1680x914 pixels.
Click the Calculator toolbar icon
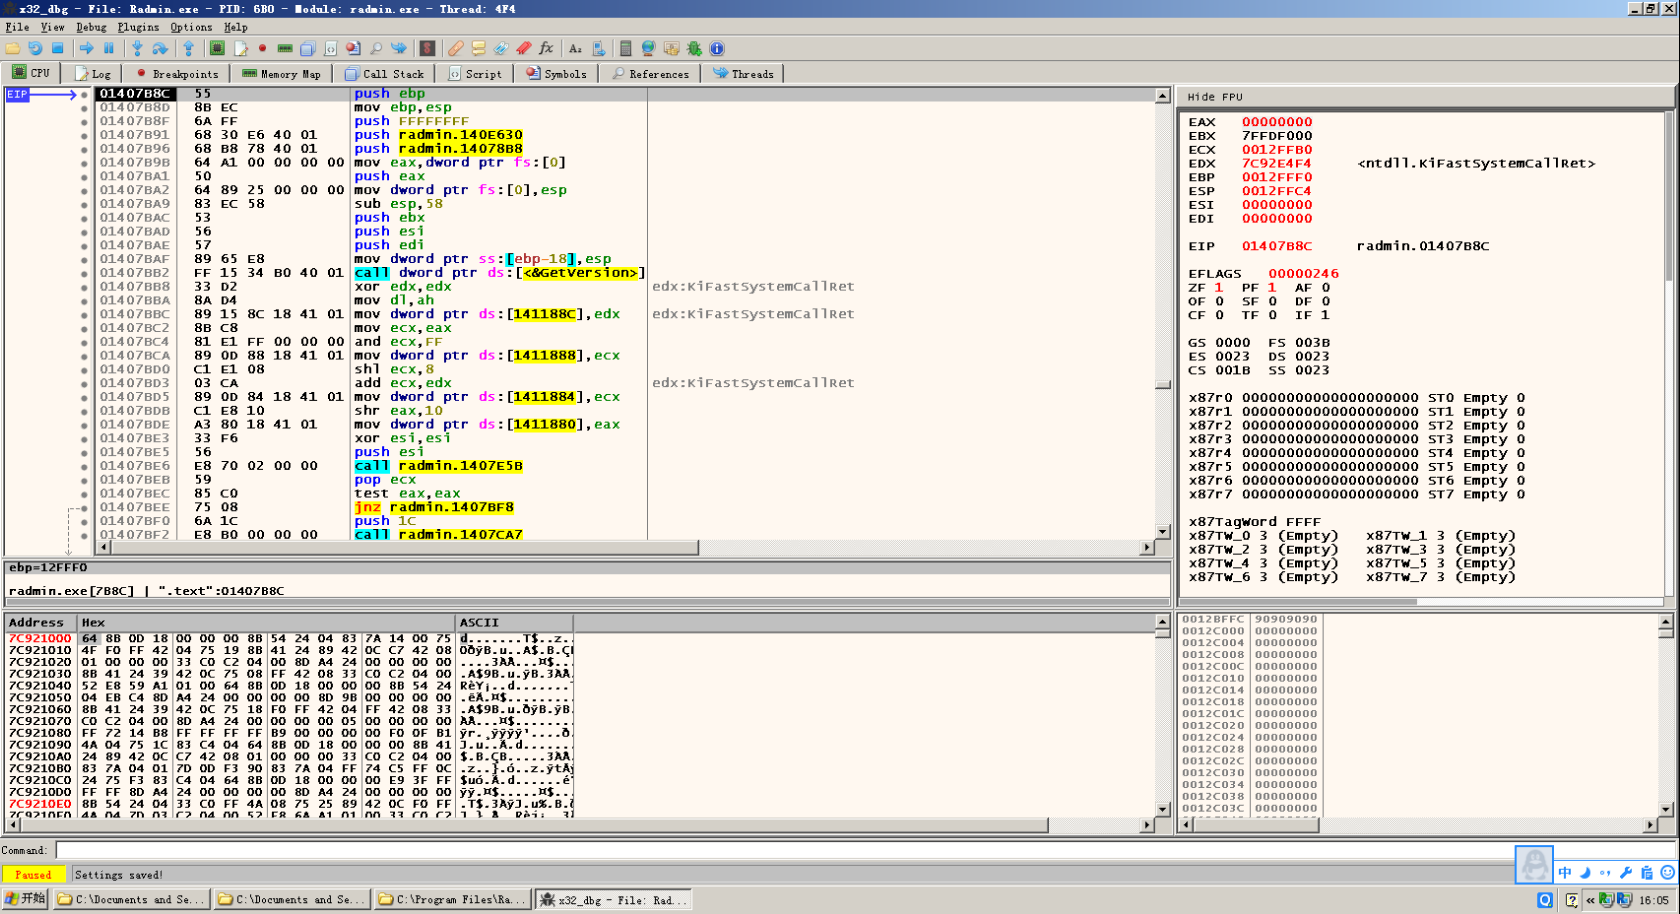[x=626, y=48]
